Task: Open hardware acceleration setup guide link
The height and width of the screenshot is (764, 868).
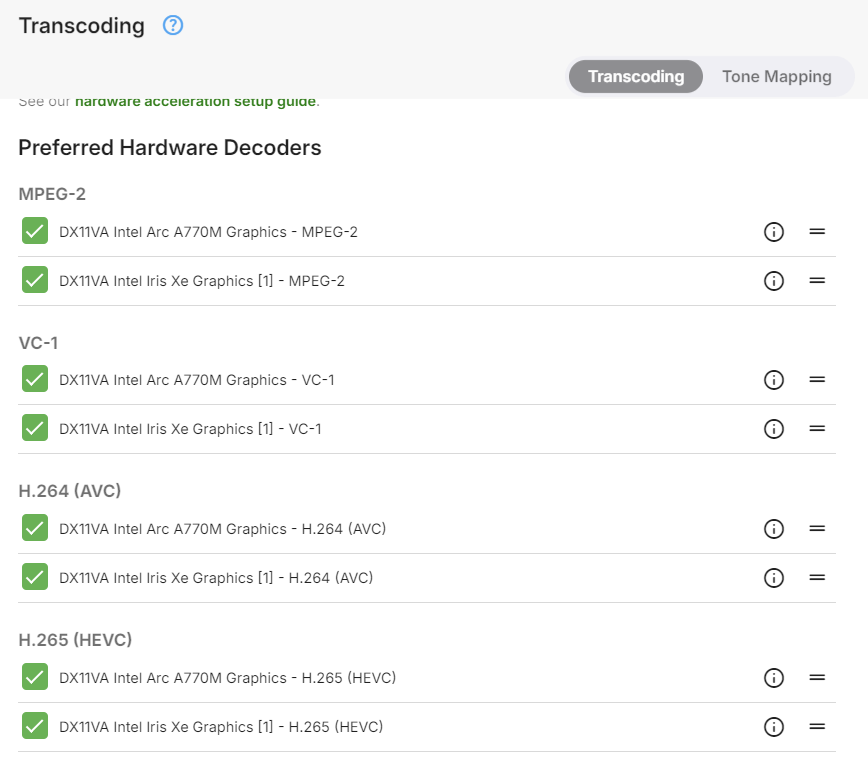Action: click(x=196, y=102)
